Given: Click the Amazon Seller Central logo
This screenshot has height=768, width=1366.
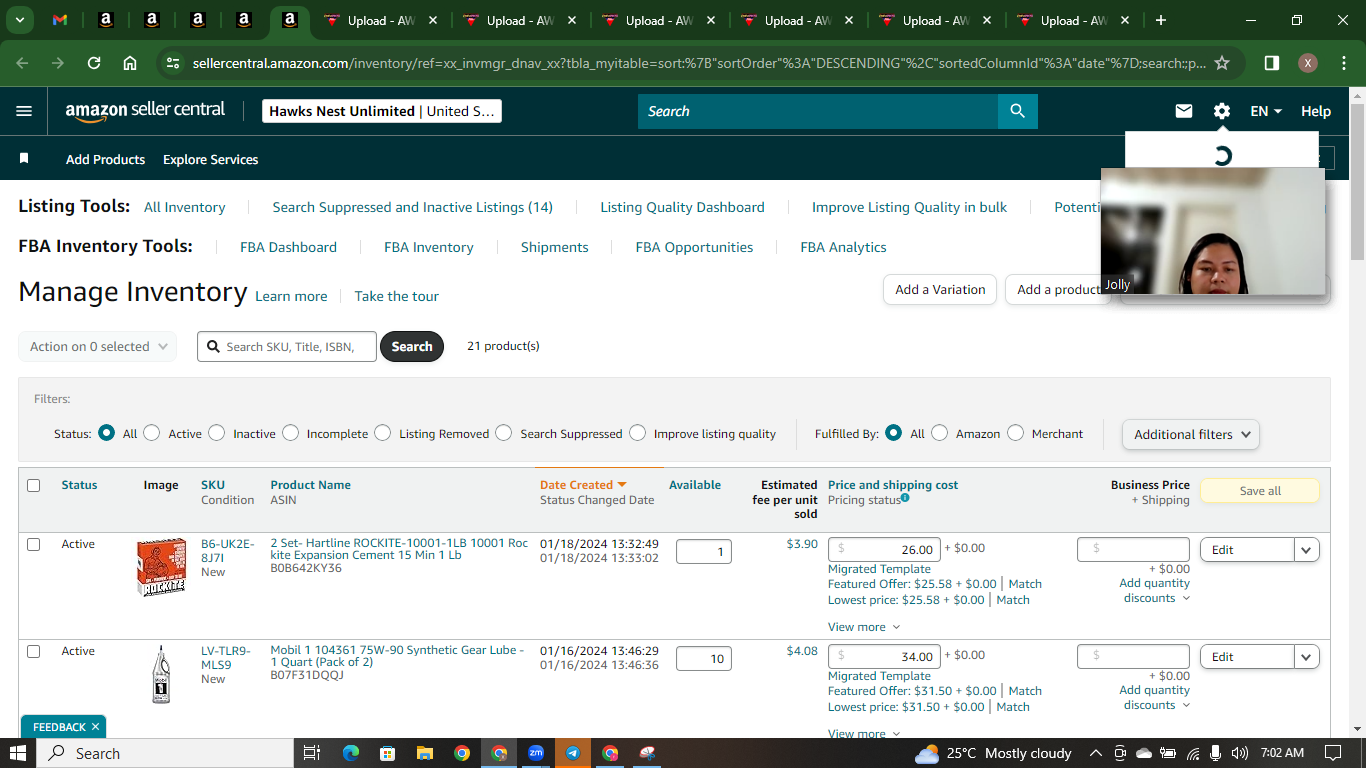Looking at the screenshot, I should (x=146, y=111).
